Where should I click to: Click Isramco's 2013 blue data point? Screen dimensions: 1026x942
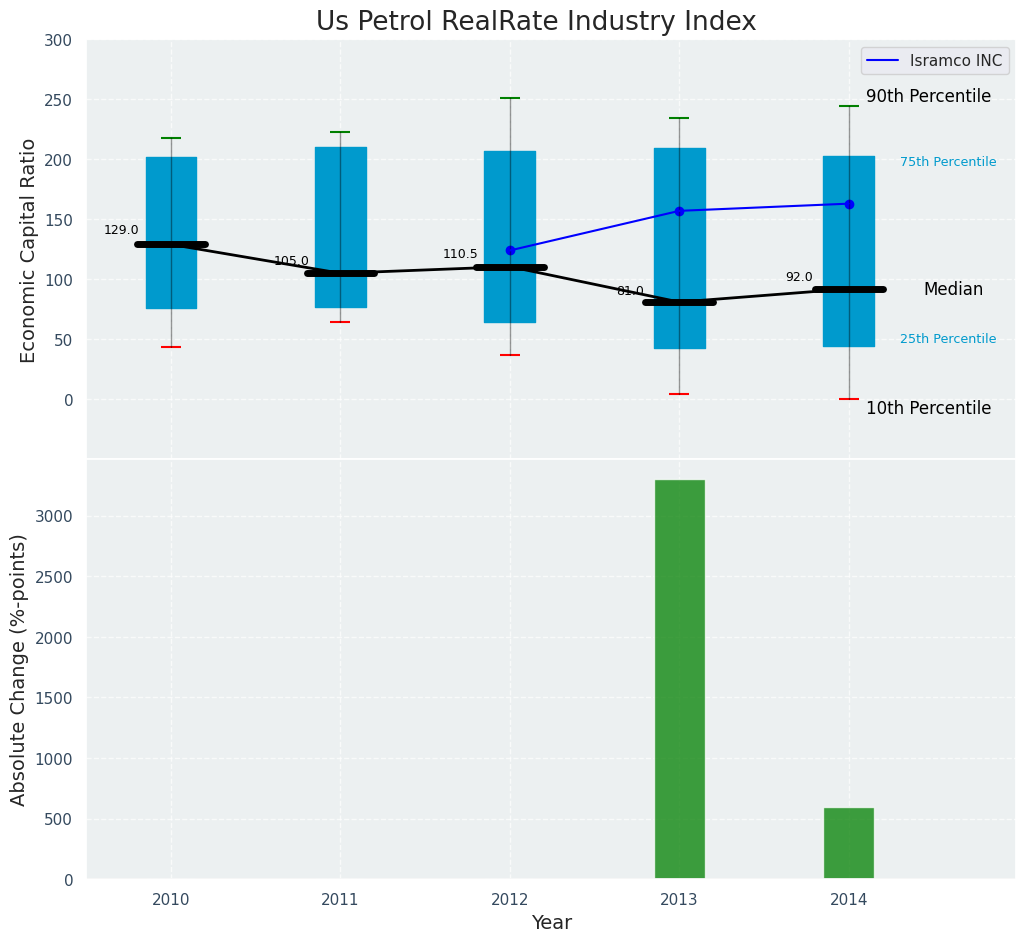tap(679, 211)
